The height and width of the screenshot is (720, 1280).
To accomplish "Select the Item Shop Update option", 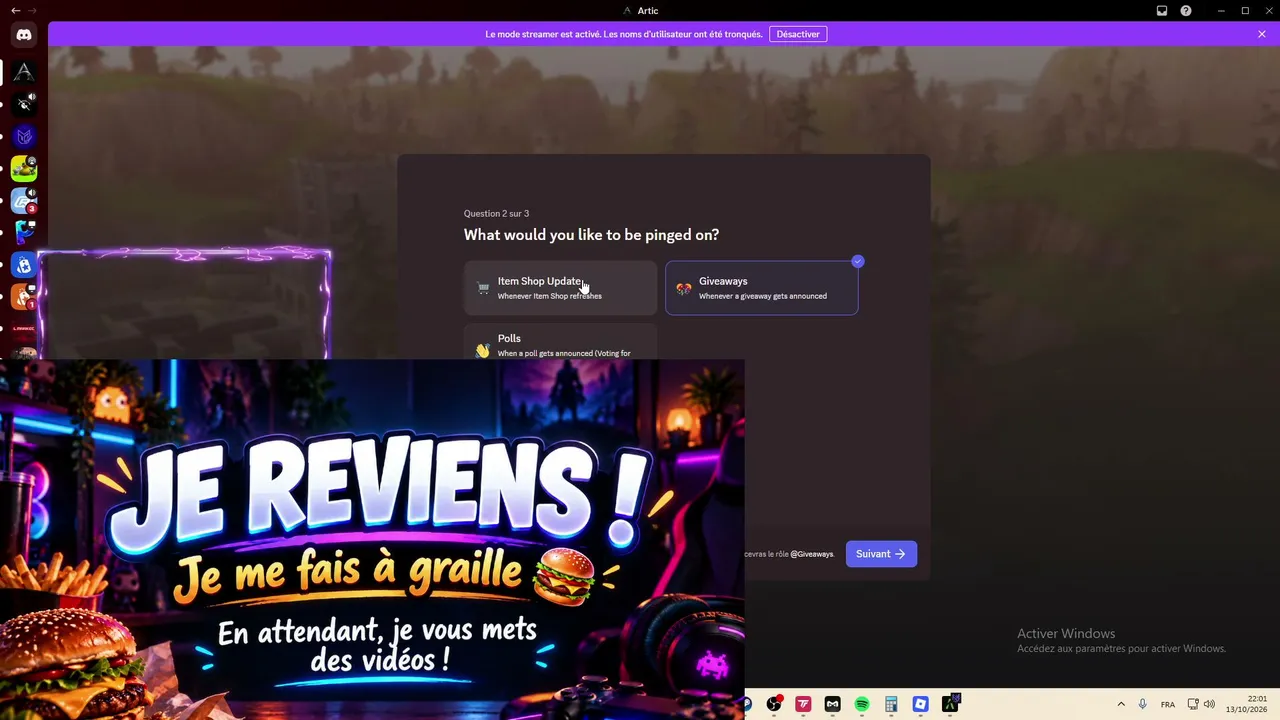I will coord(560,288).
